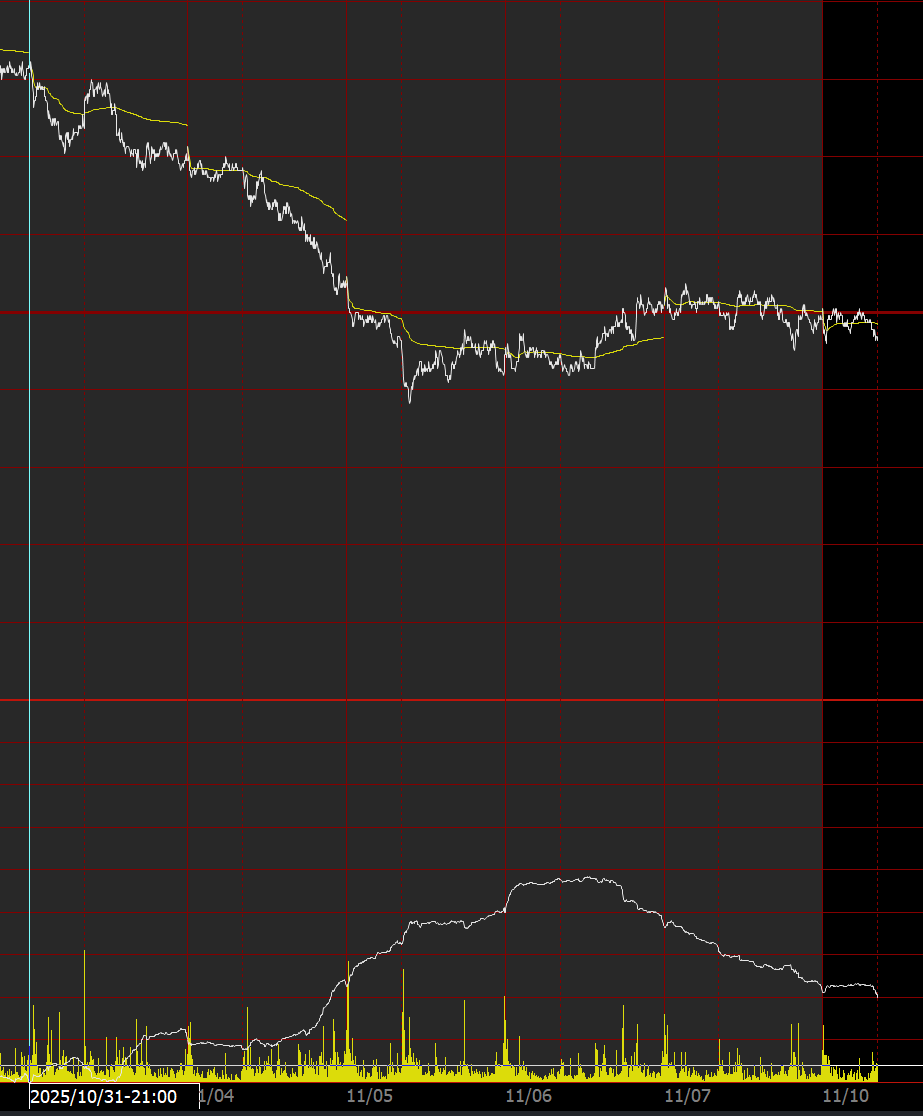Click the lowest trough of the price line

pyautogui.click(x=410, y=401)
